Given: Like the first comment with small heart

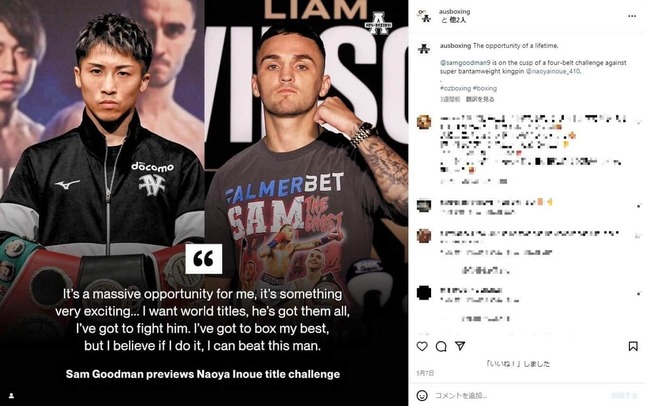Looking at the screenshot, I should tap(638, 122).
